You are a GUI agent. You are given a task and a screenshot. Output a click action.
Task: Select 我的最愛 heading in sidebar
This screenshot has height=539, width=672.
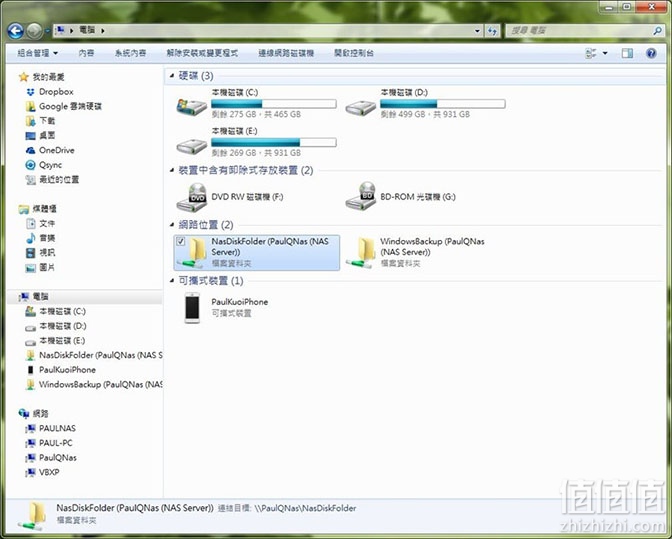click(x=48, y=77)
